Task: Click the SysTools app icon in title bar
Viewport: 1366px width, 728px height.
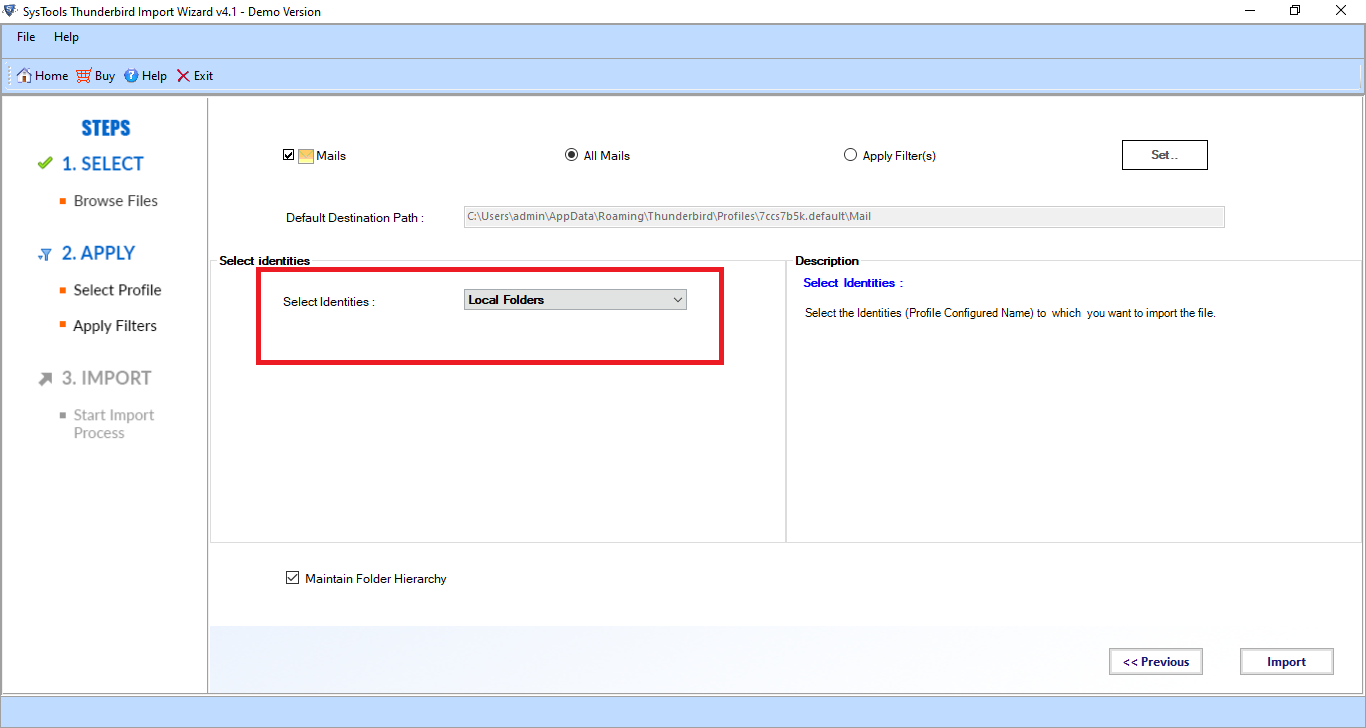Action: (9, 11)
